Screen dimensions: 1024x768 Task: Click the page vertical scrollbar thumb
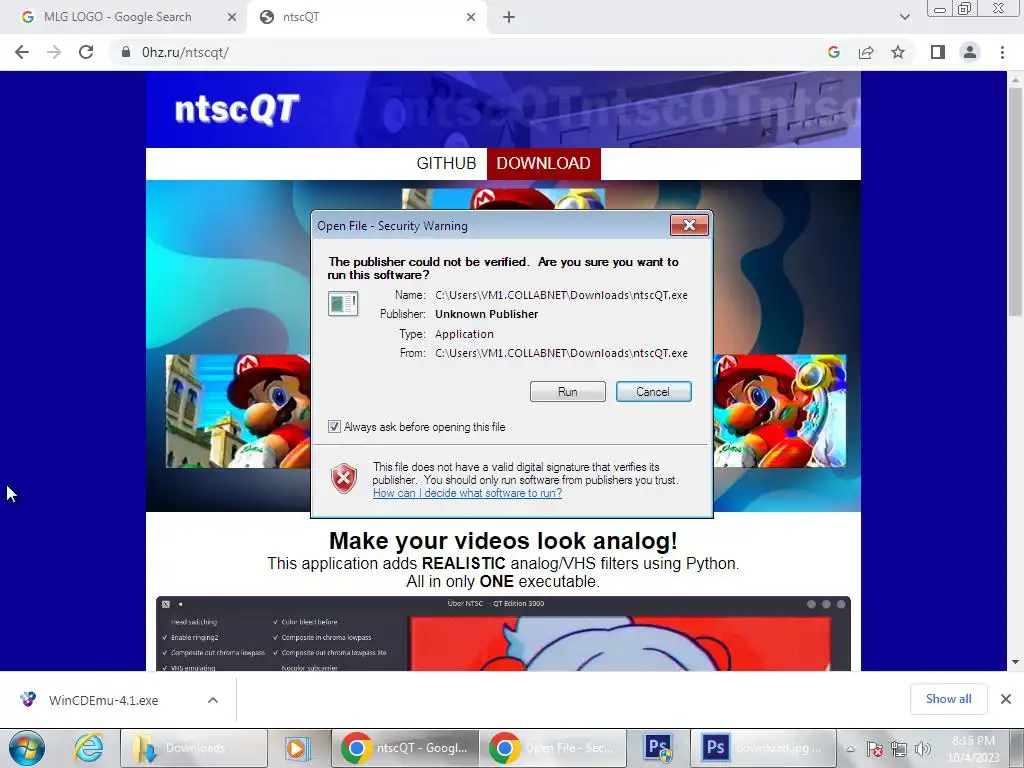[1015, 202]
